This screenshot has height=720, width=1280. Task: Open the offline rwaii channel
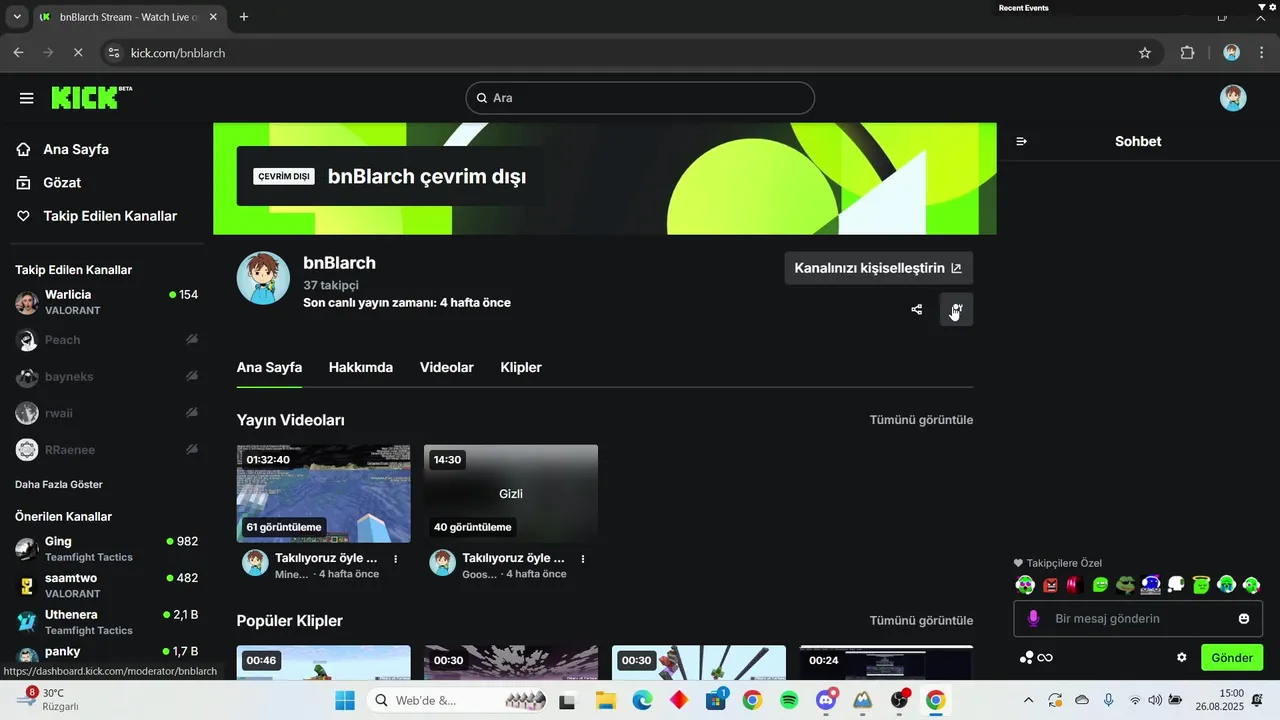pos(106,413)
